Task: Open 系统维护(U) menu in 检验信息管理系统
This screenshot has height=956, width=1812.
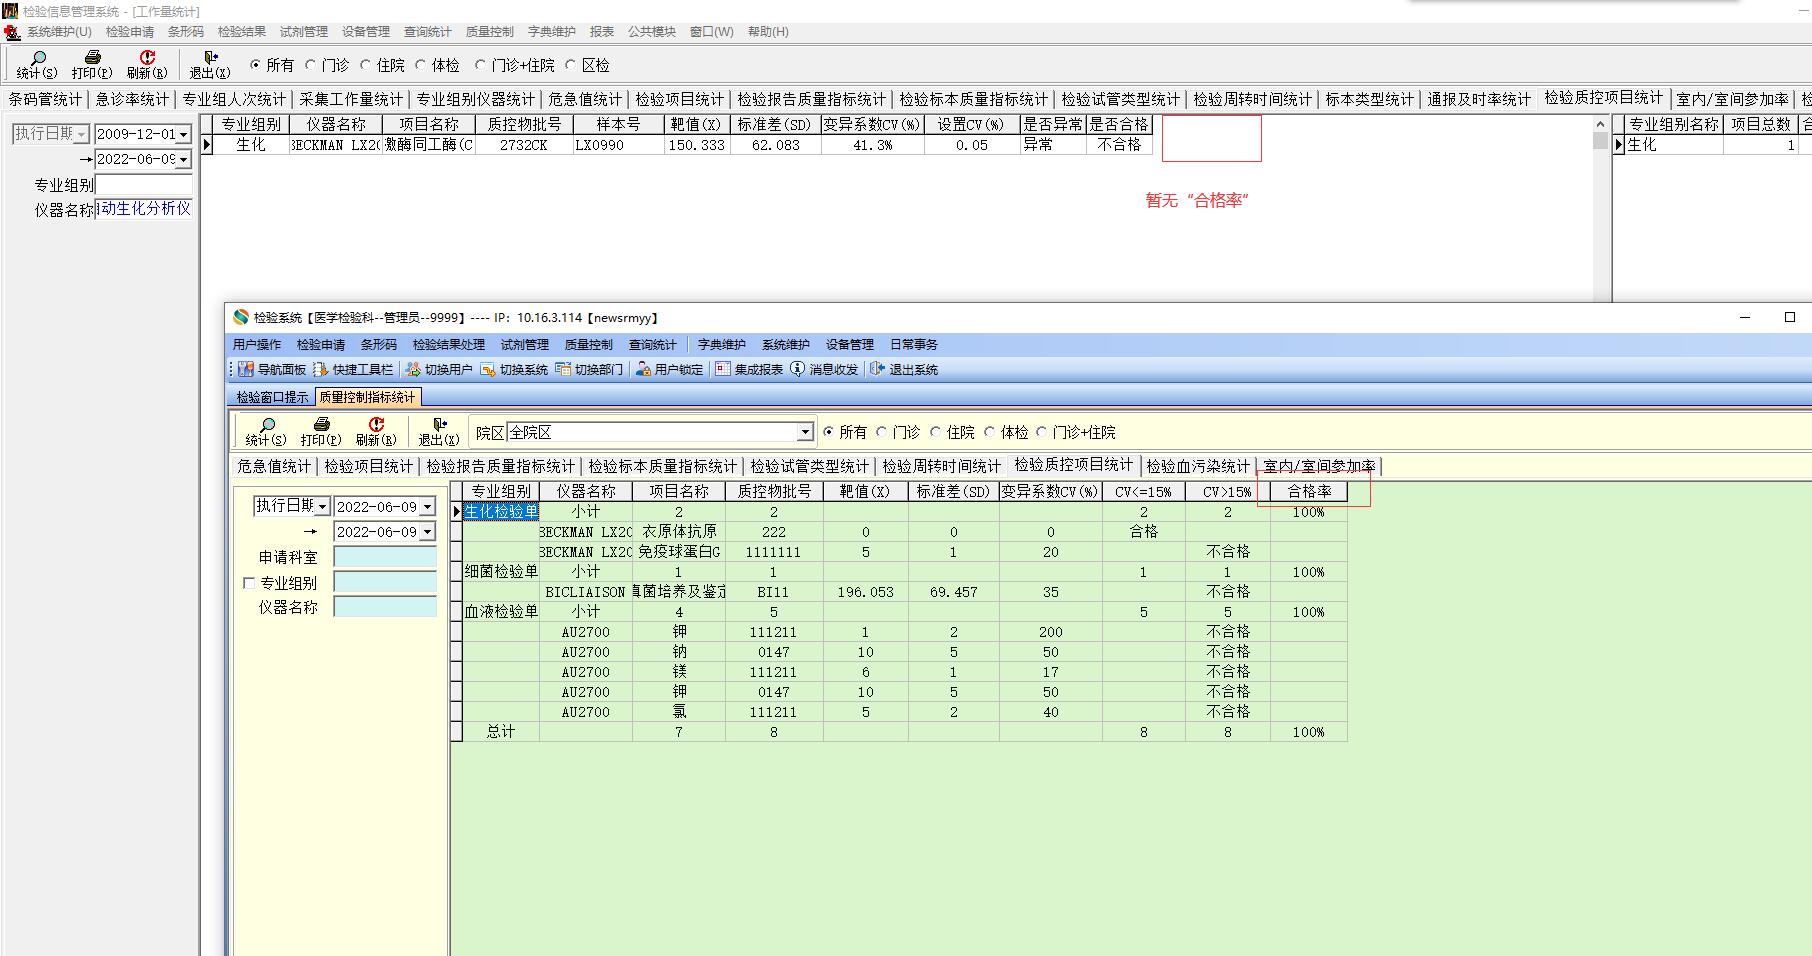Action: (x=59, y=32)
